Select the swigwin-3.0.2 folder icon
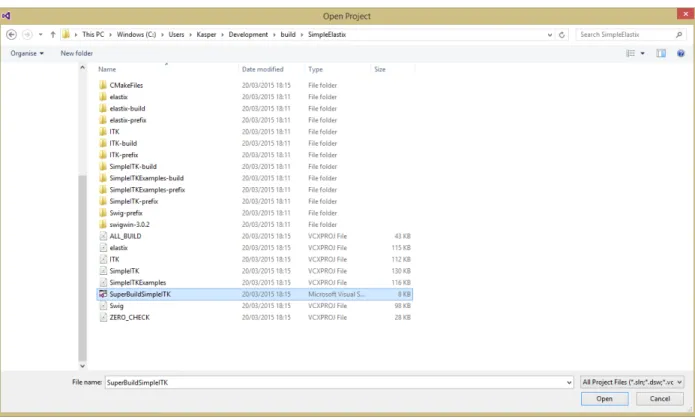The image size is (695, 420). click(103, 224)
